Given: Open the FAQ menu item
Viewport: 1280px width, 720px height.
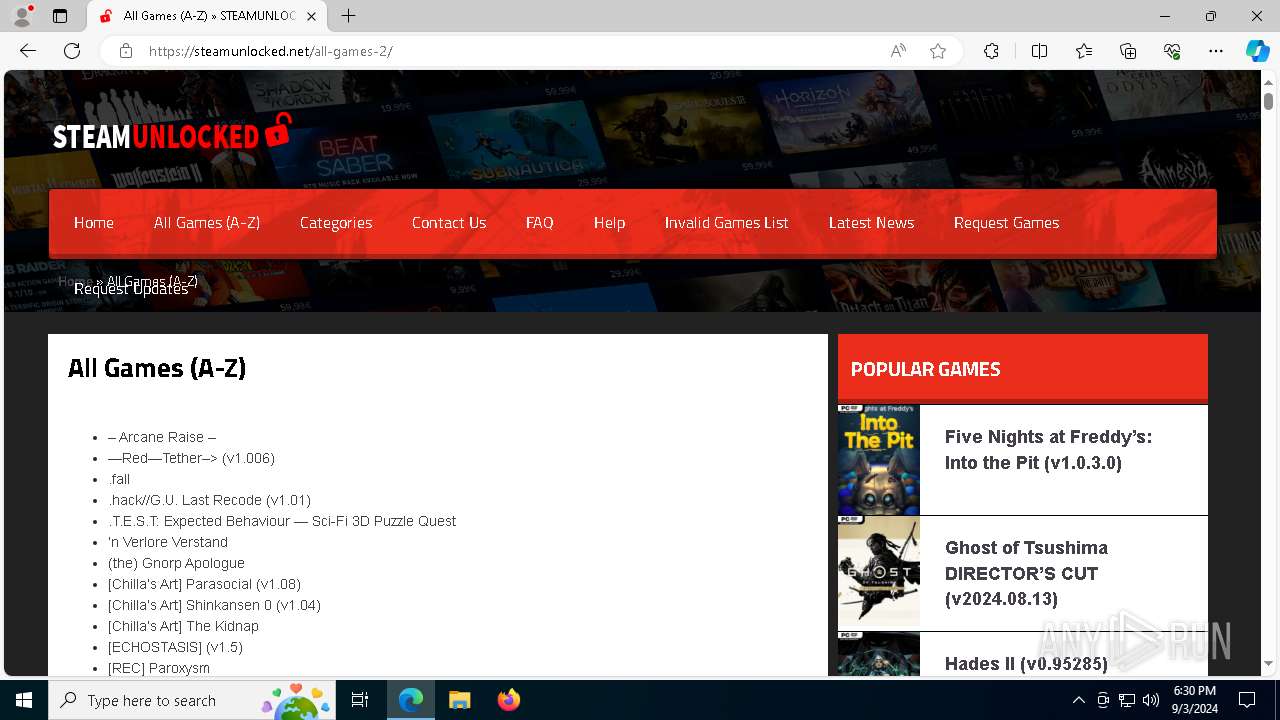Looking at the screenshot, I should pos(540,223).
